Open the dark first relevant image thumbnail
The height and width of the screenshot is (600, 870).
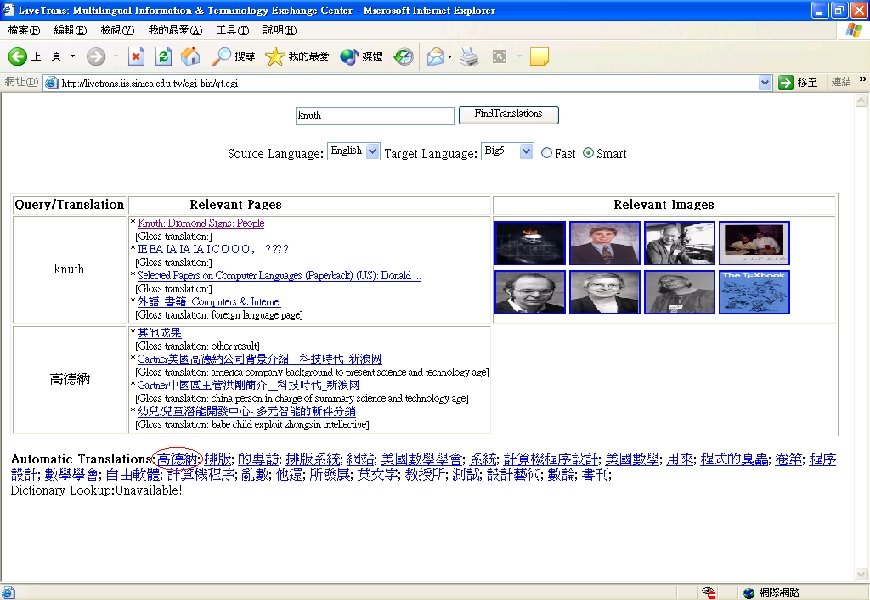530,243
